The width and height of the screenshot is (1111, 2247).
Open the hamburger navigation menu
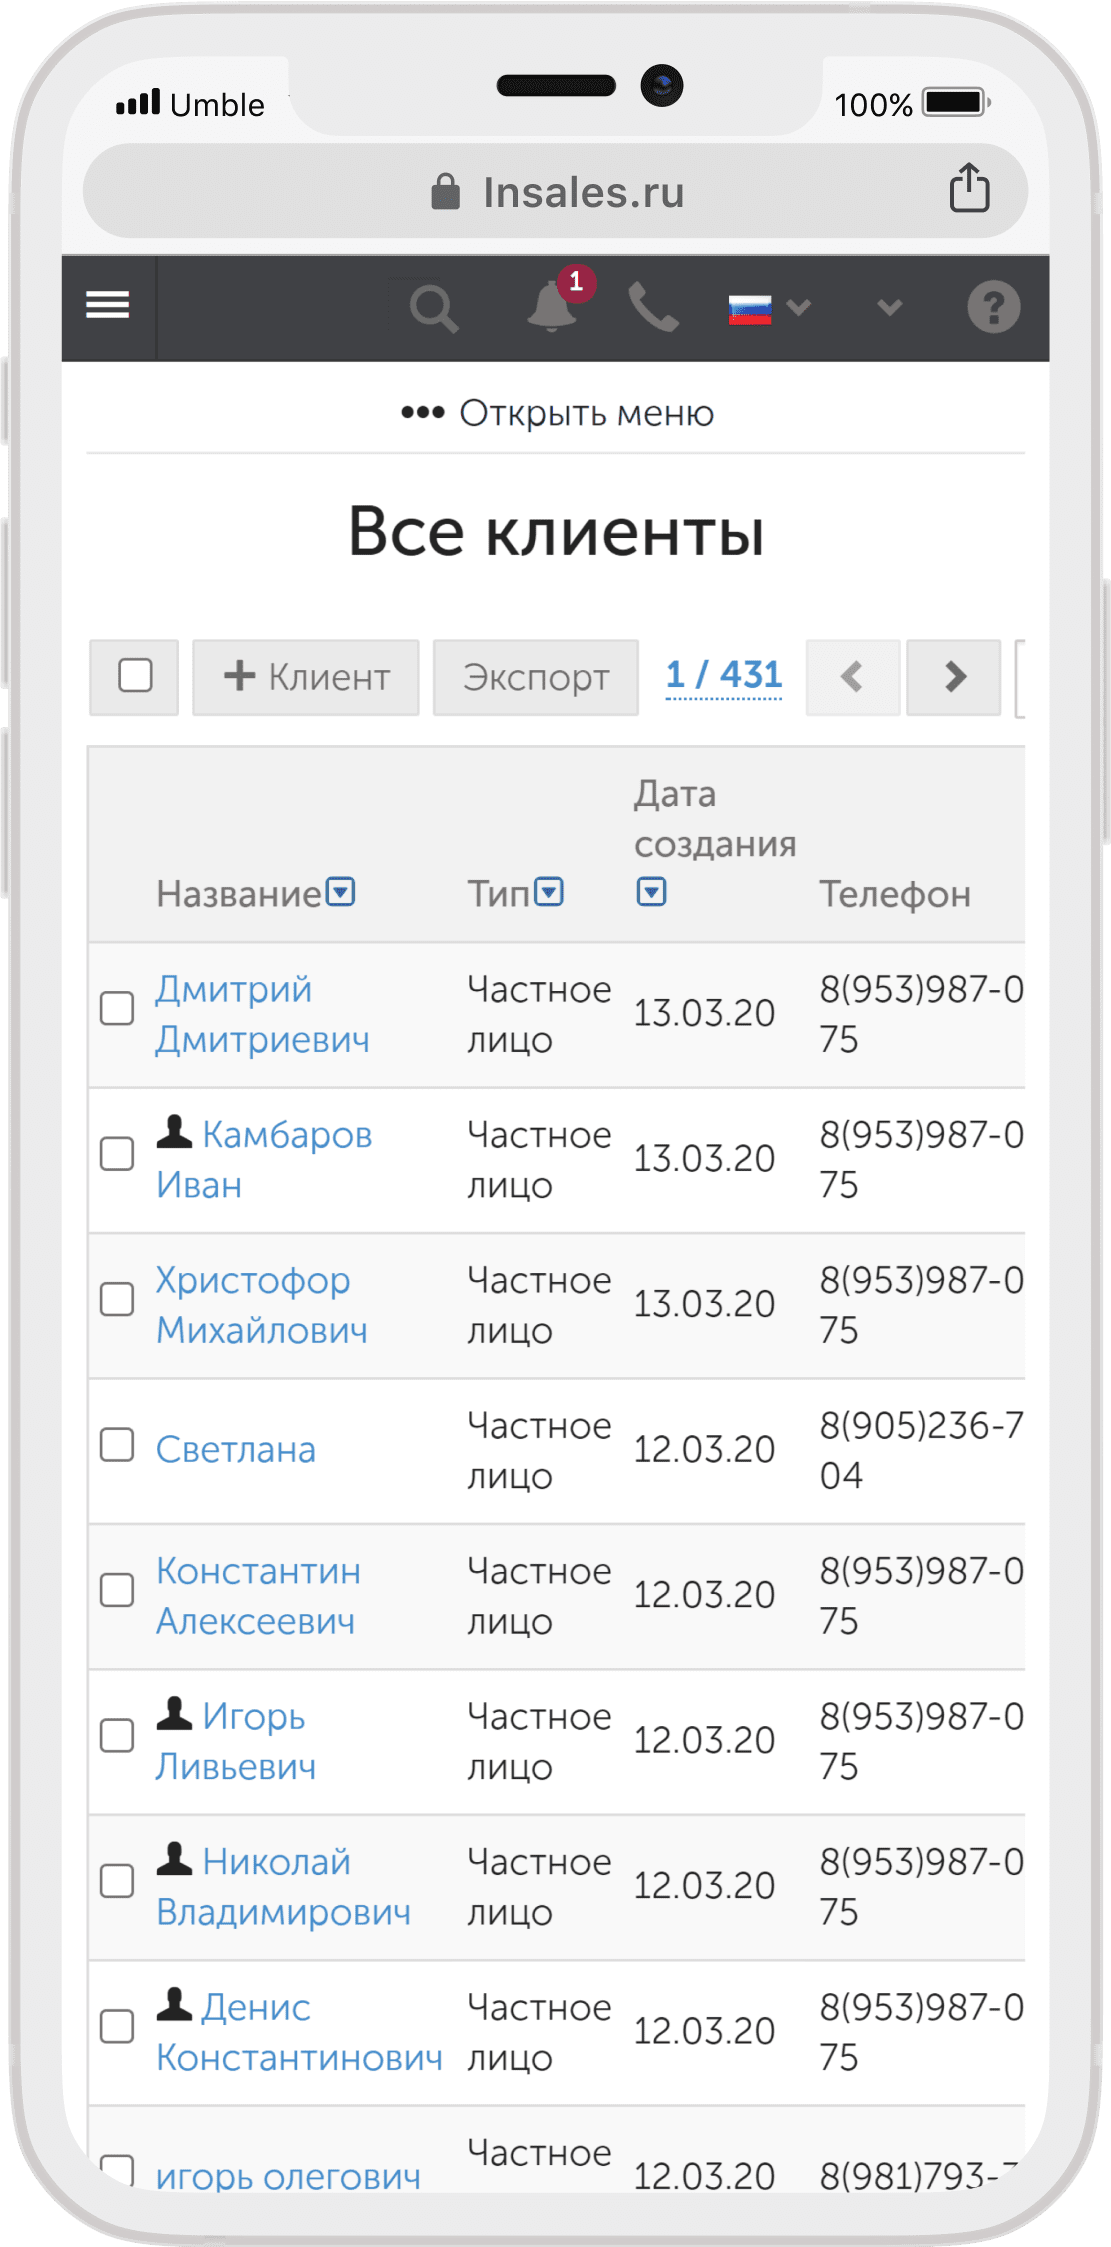click(x=108, y=306)
